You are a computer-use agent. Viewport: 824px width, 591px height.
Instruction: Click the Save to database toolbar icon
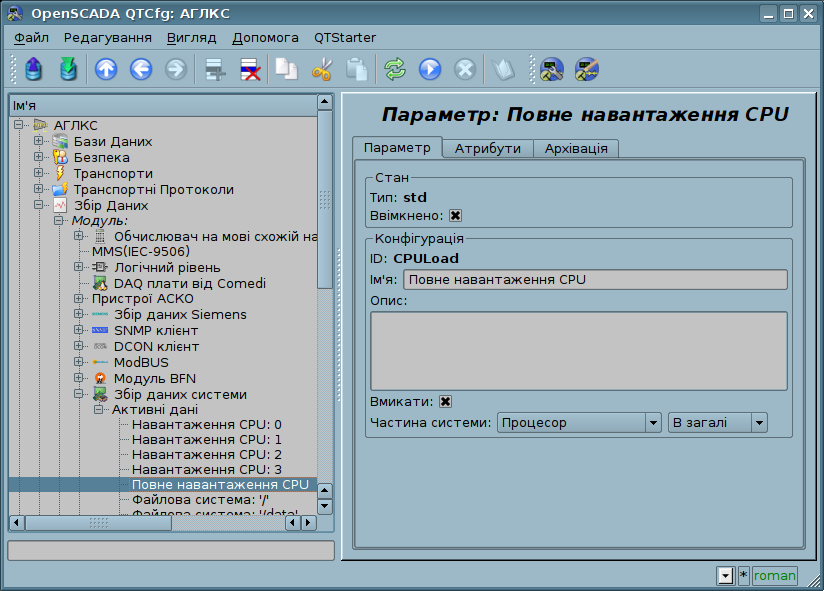click(67, 70)
